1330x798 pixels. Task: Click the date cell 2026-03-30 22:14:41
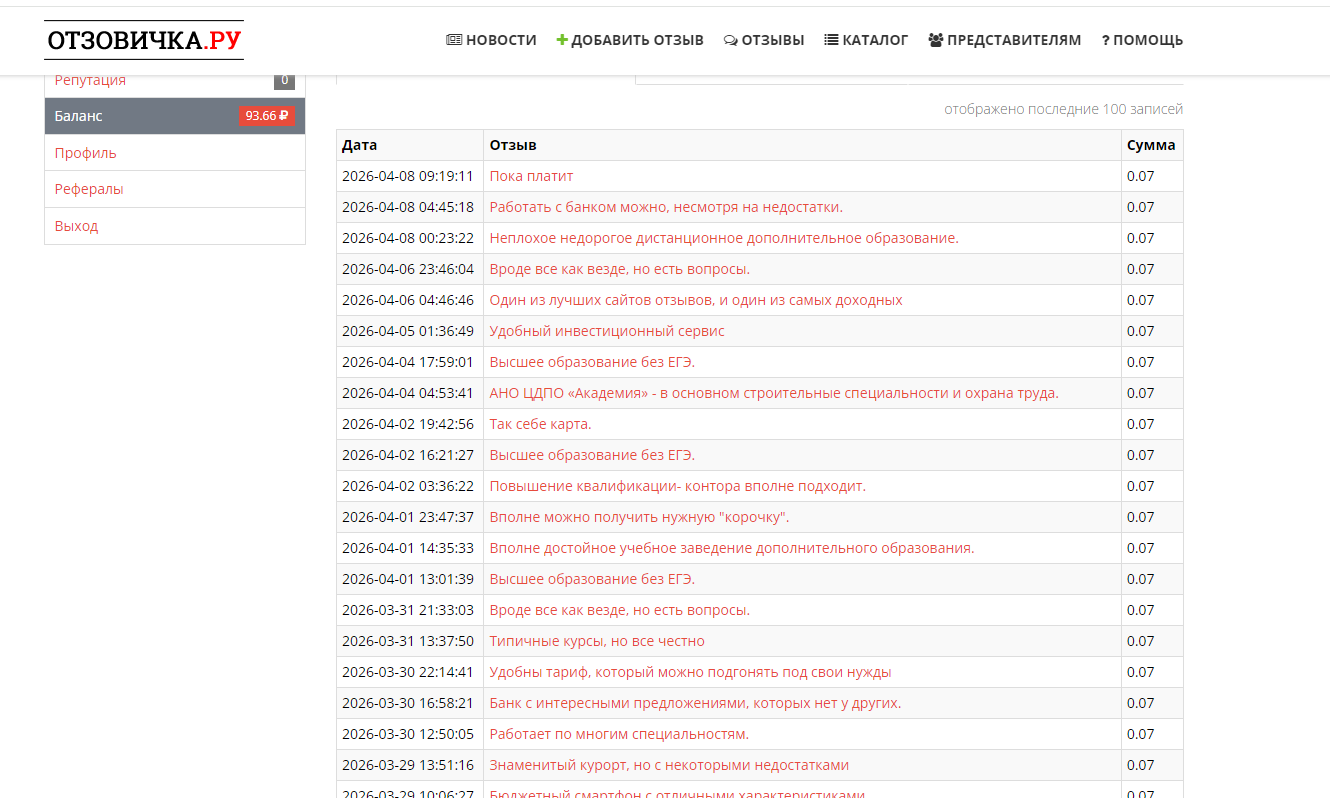tap(408, 672)
